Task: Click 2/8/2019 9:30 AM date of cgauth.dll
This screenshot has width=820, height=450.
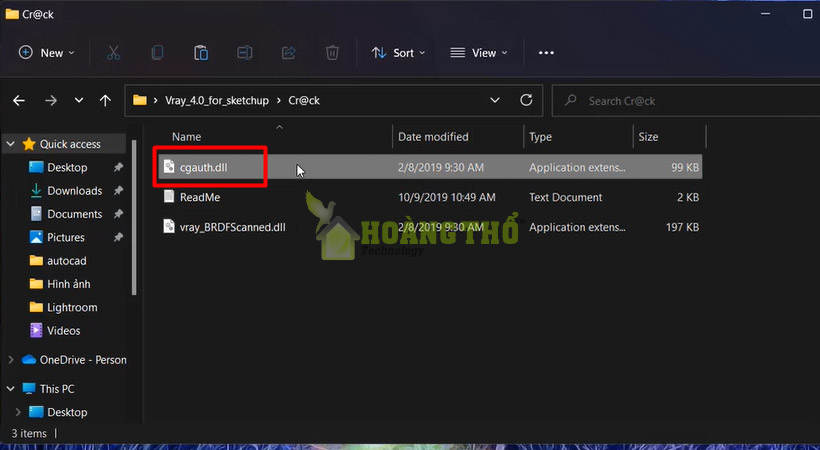Action: pyautogui.click(x=441, y=167)
